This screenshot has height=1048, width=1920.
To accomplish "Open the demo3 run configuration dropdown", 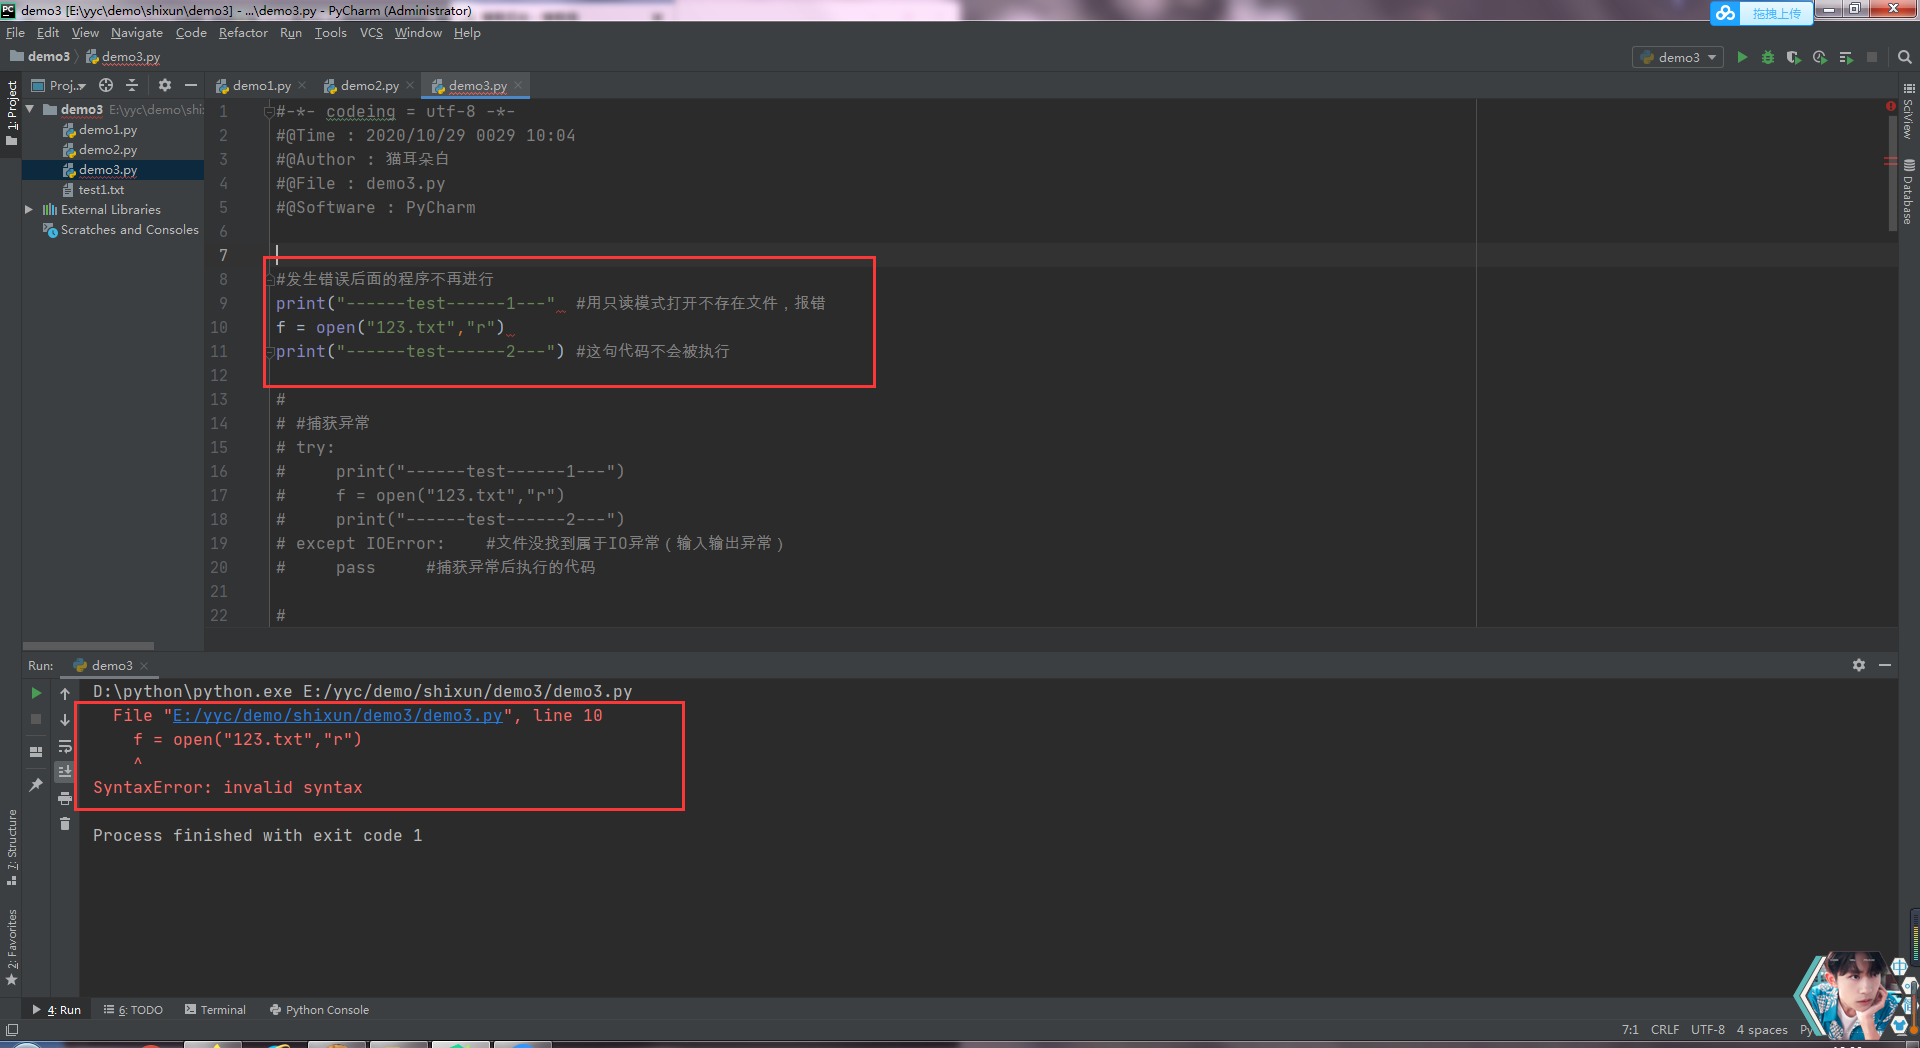I will click(x=1678, y=57).
